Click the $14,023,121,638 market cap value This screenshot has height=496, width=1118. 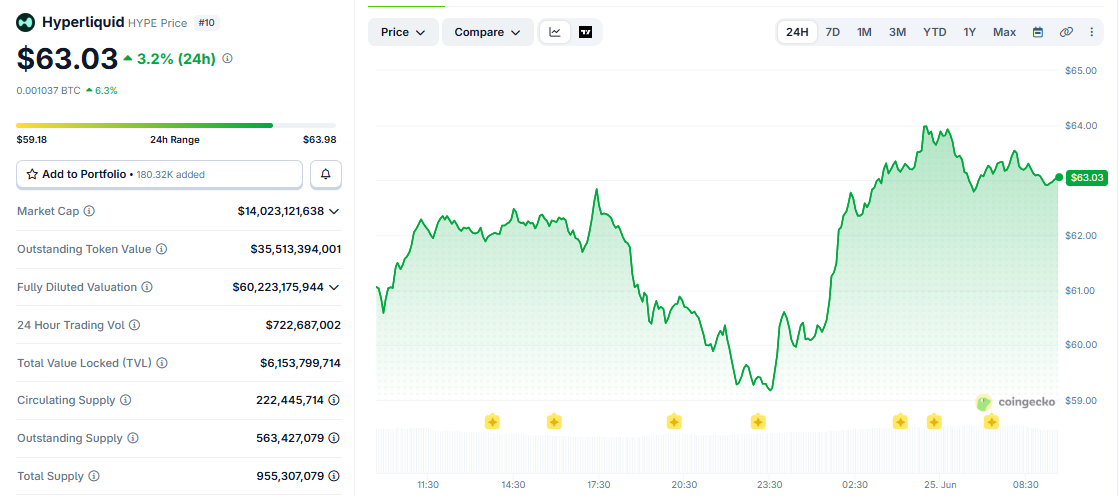(281, 212)
